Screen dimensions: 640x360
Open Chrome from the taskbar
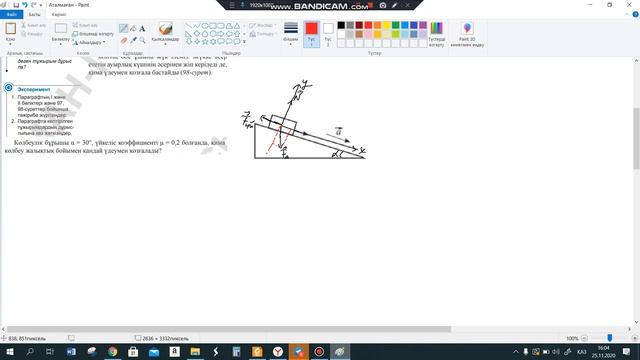click(x=113, y=351)
